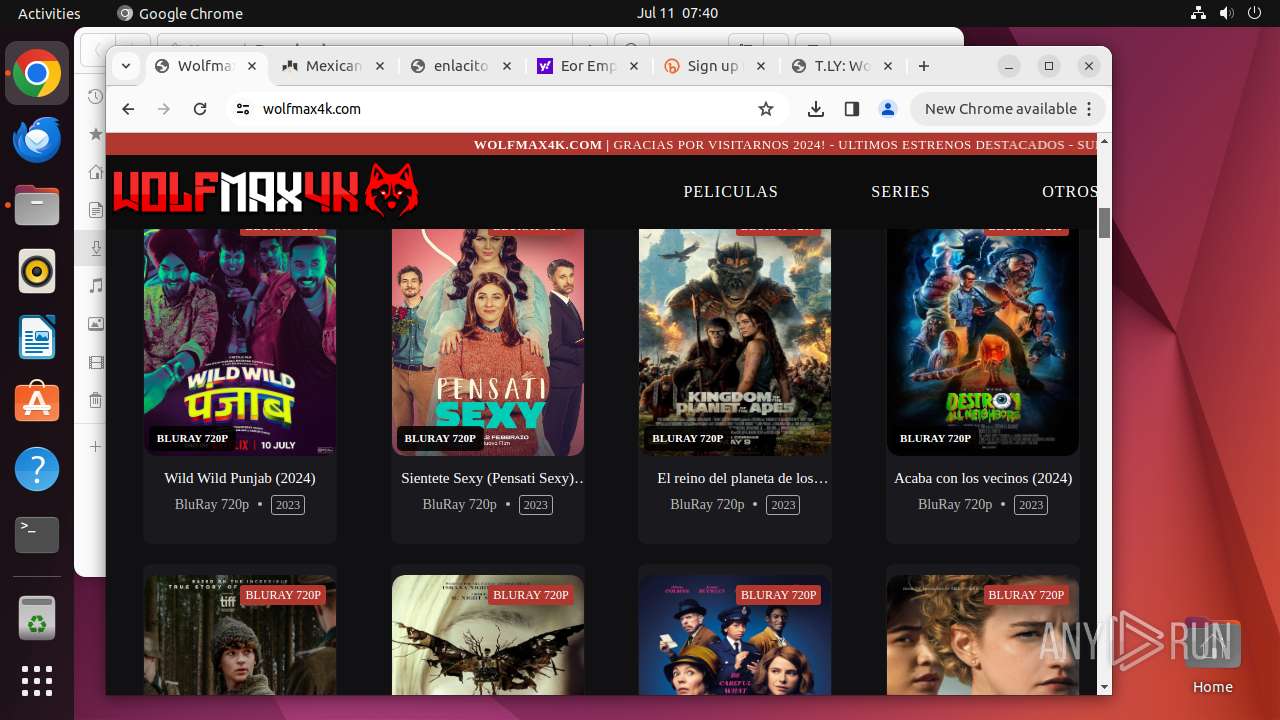Click the Chrome back arrow
The height and width of the screenshot is (720, 1280).
click(x=128, y=109)
